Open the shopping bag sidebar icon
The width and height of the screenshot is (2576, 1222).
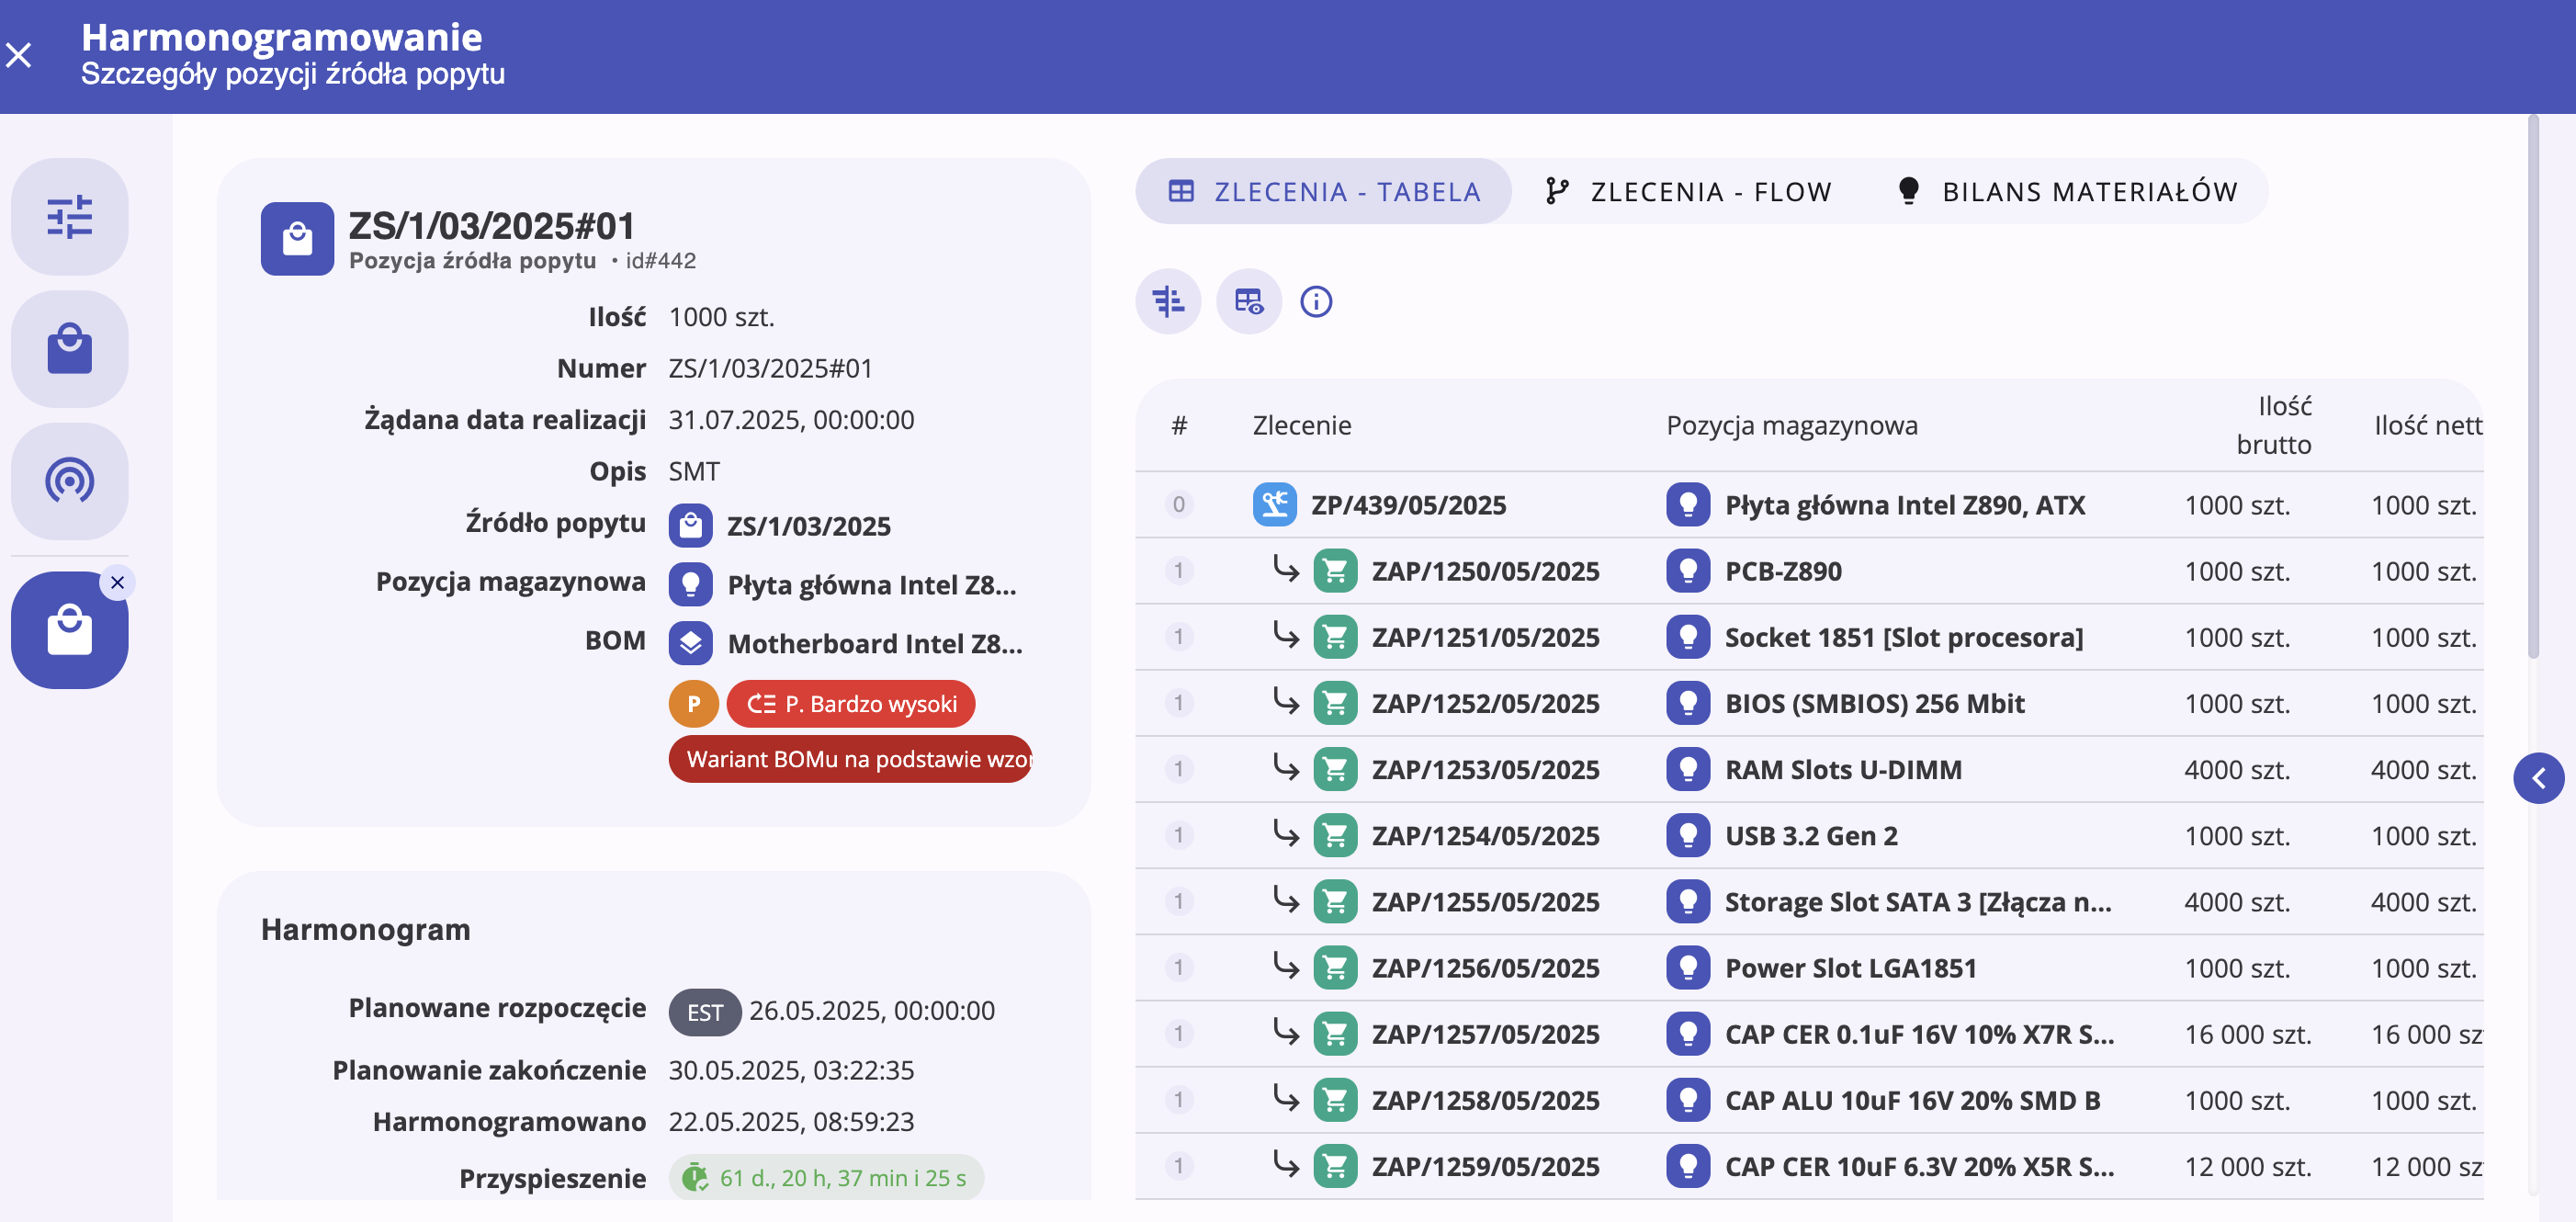69,349
